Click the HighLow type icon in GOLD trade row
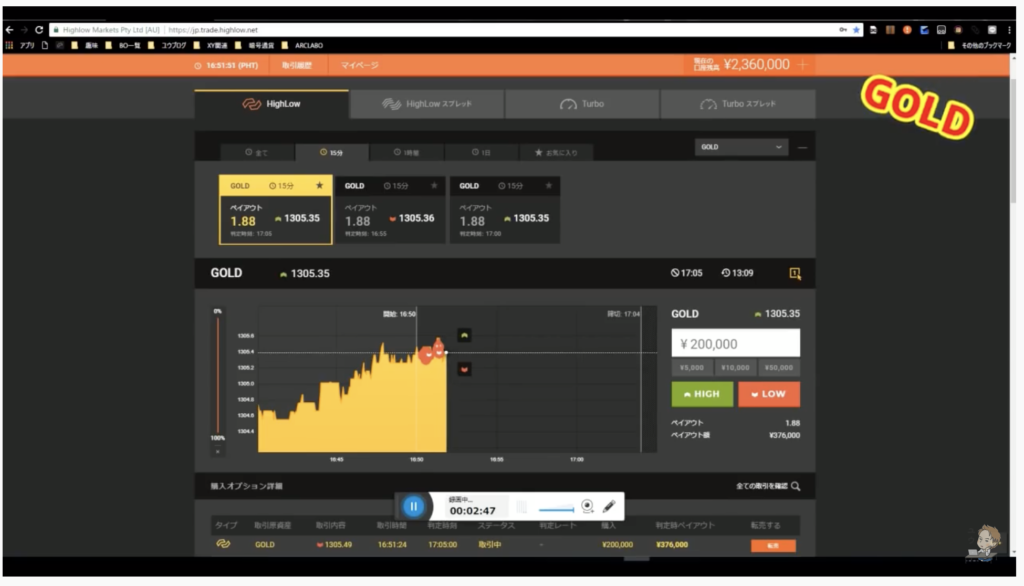 coord(223,544)
